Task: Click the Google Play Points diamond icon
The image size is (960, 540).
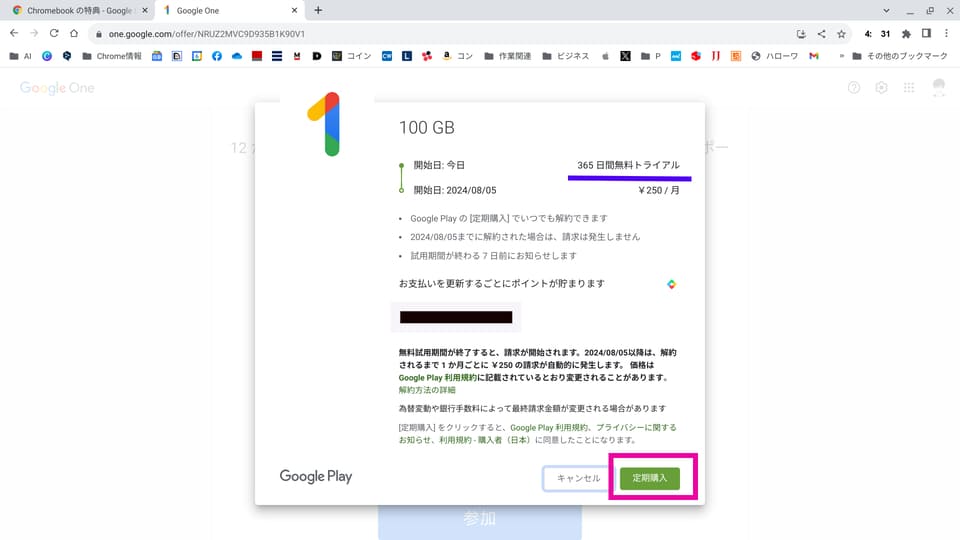Action: (672, 284)
